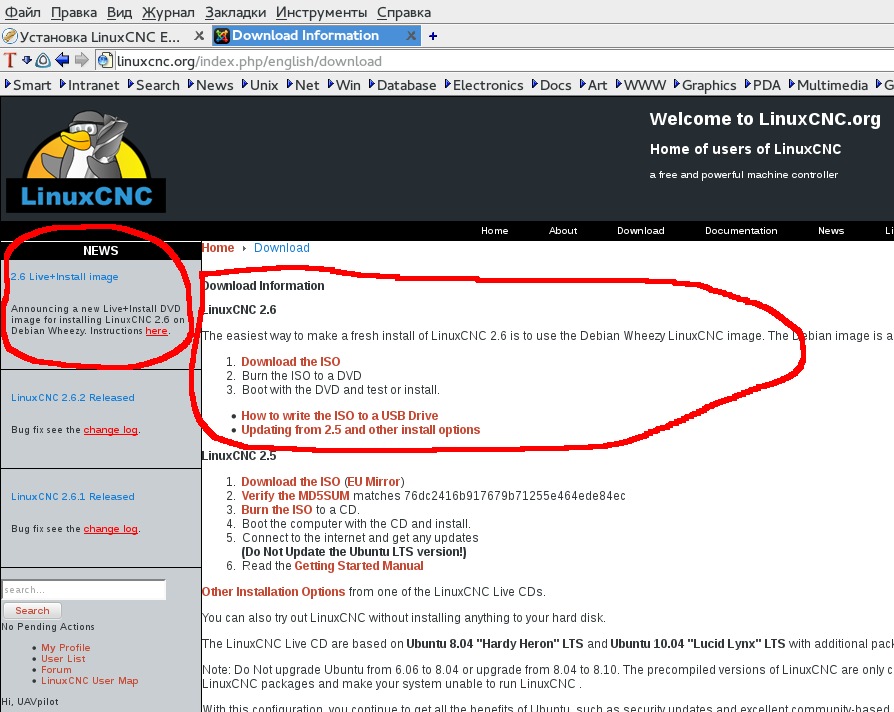Open How to write the ISO to a USB Drive
The width and height of the screenshot is (894, 712).
tap(340, 416)
